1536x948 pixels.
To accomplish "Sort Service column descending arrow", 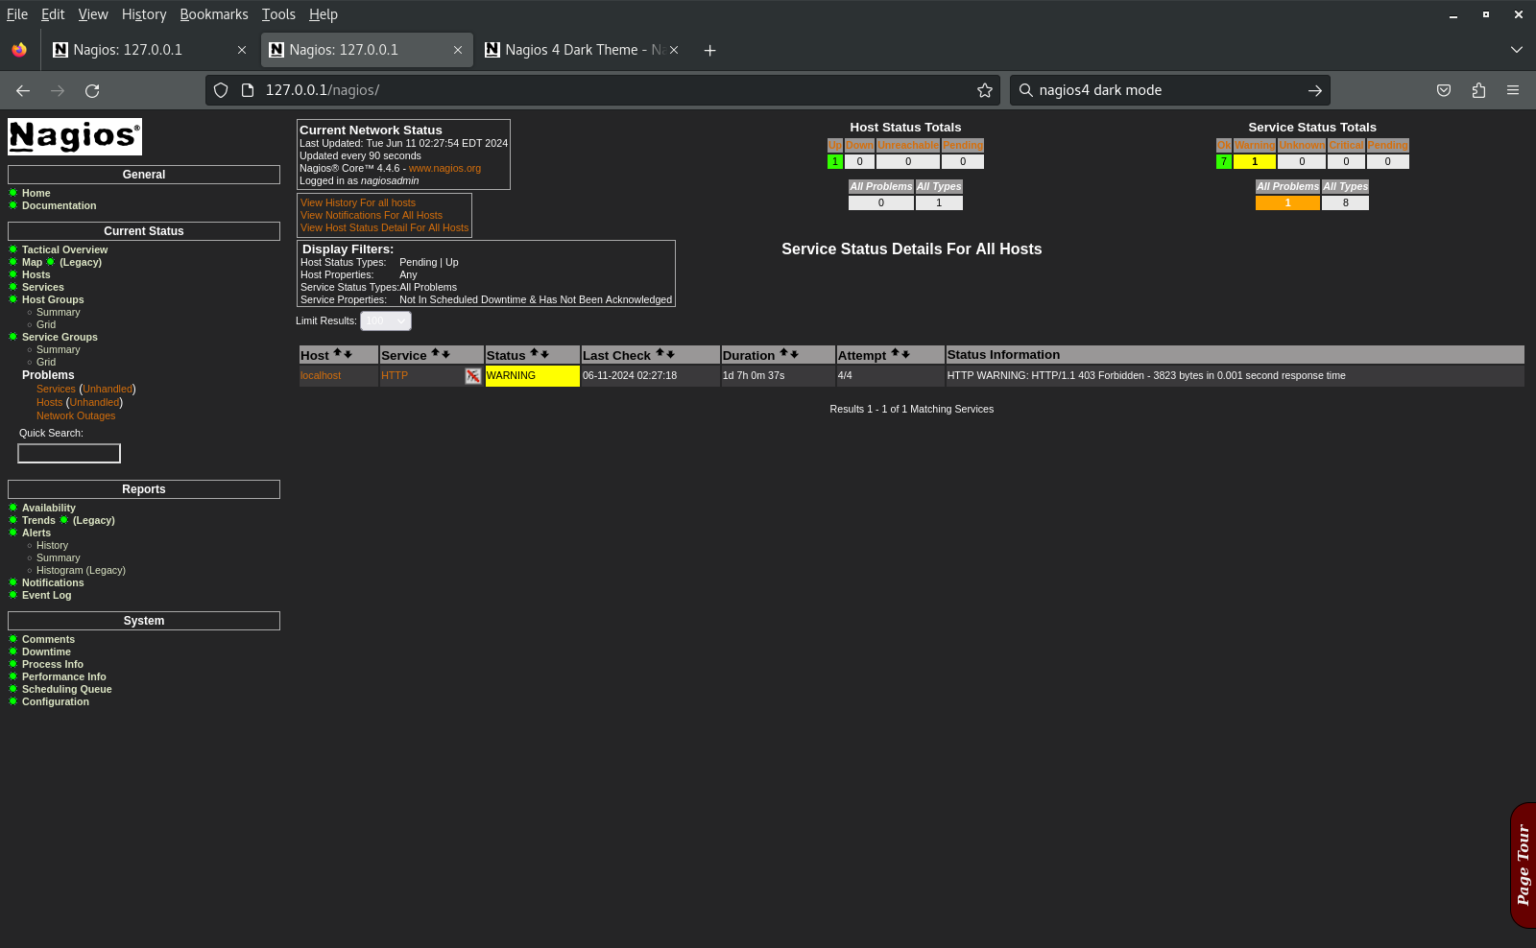I will (445, 354).
